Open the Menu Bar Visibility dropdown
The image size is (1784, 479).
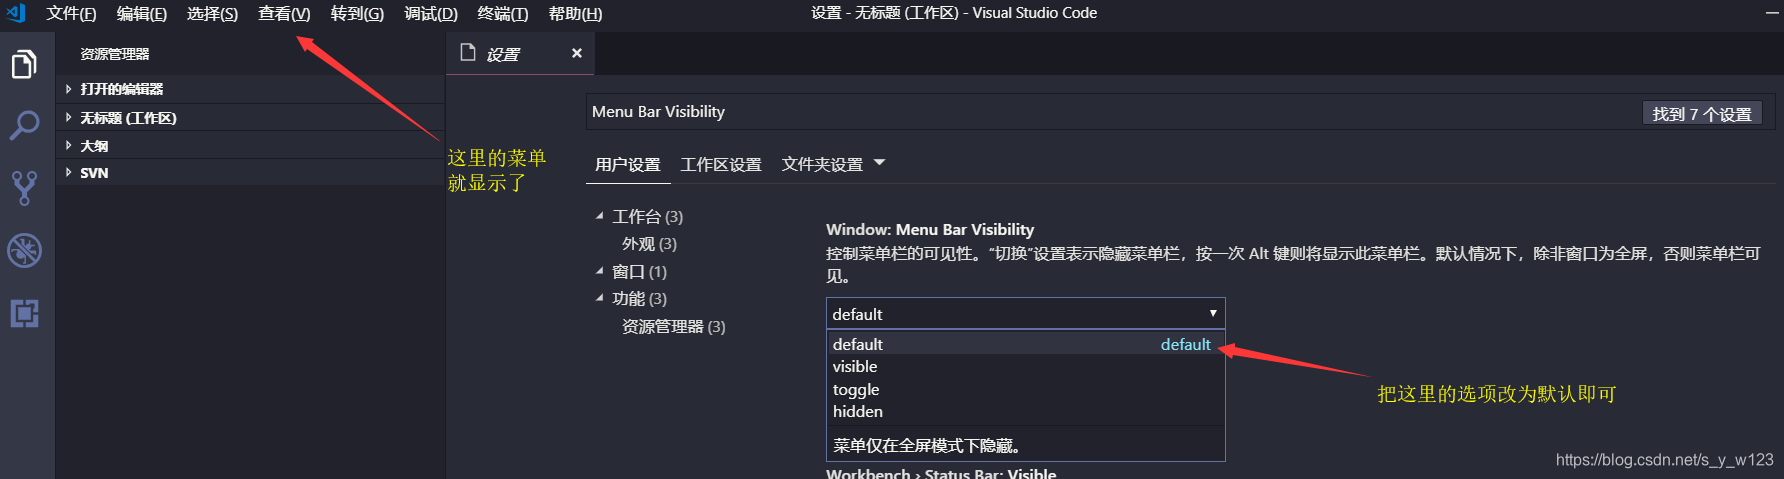point(1025,314)
